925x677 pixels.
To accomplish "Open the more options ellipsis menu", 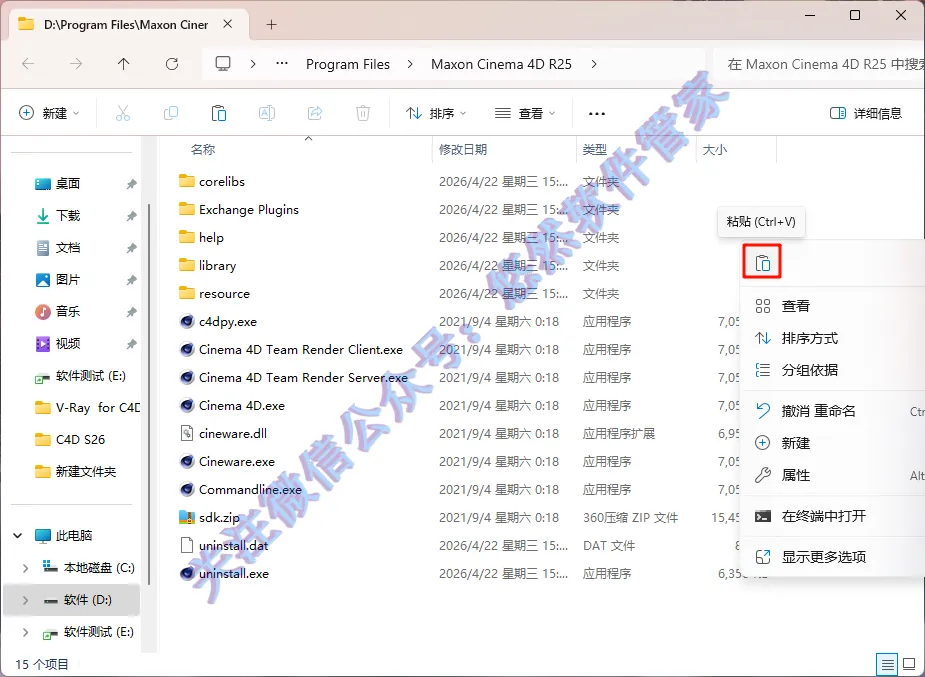I will tap(597, 113).
